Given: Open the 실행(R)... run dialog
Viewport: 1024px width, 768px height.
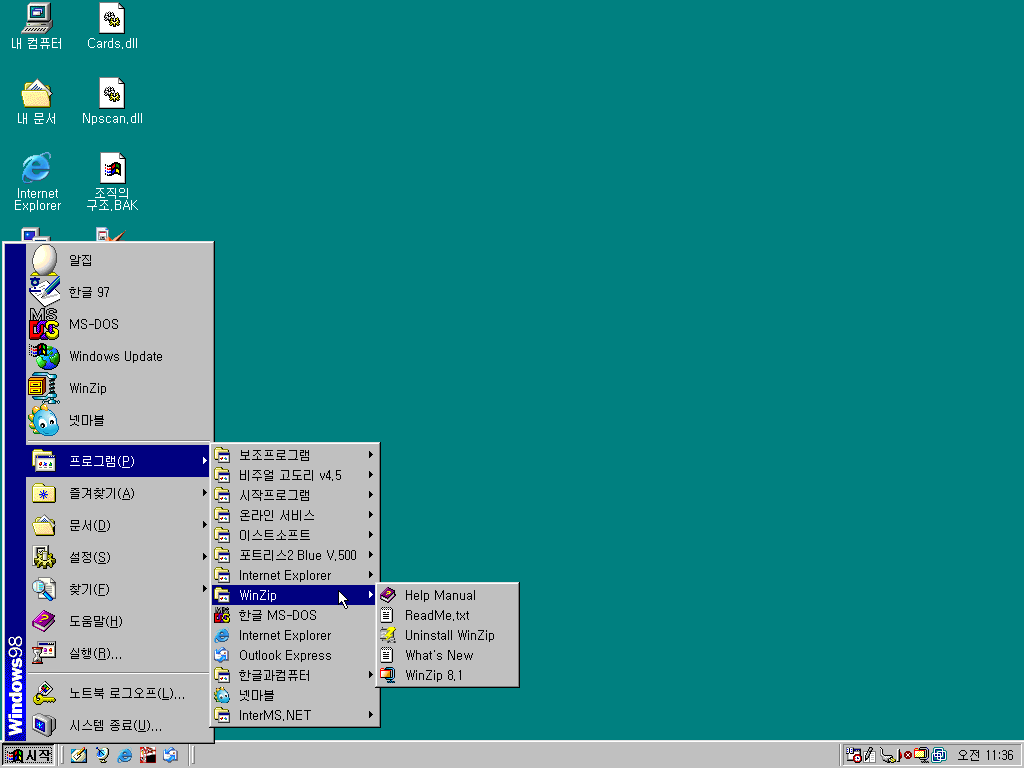Looking at the screenshot, I should (120, 653).
